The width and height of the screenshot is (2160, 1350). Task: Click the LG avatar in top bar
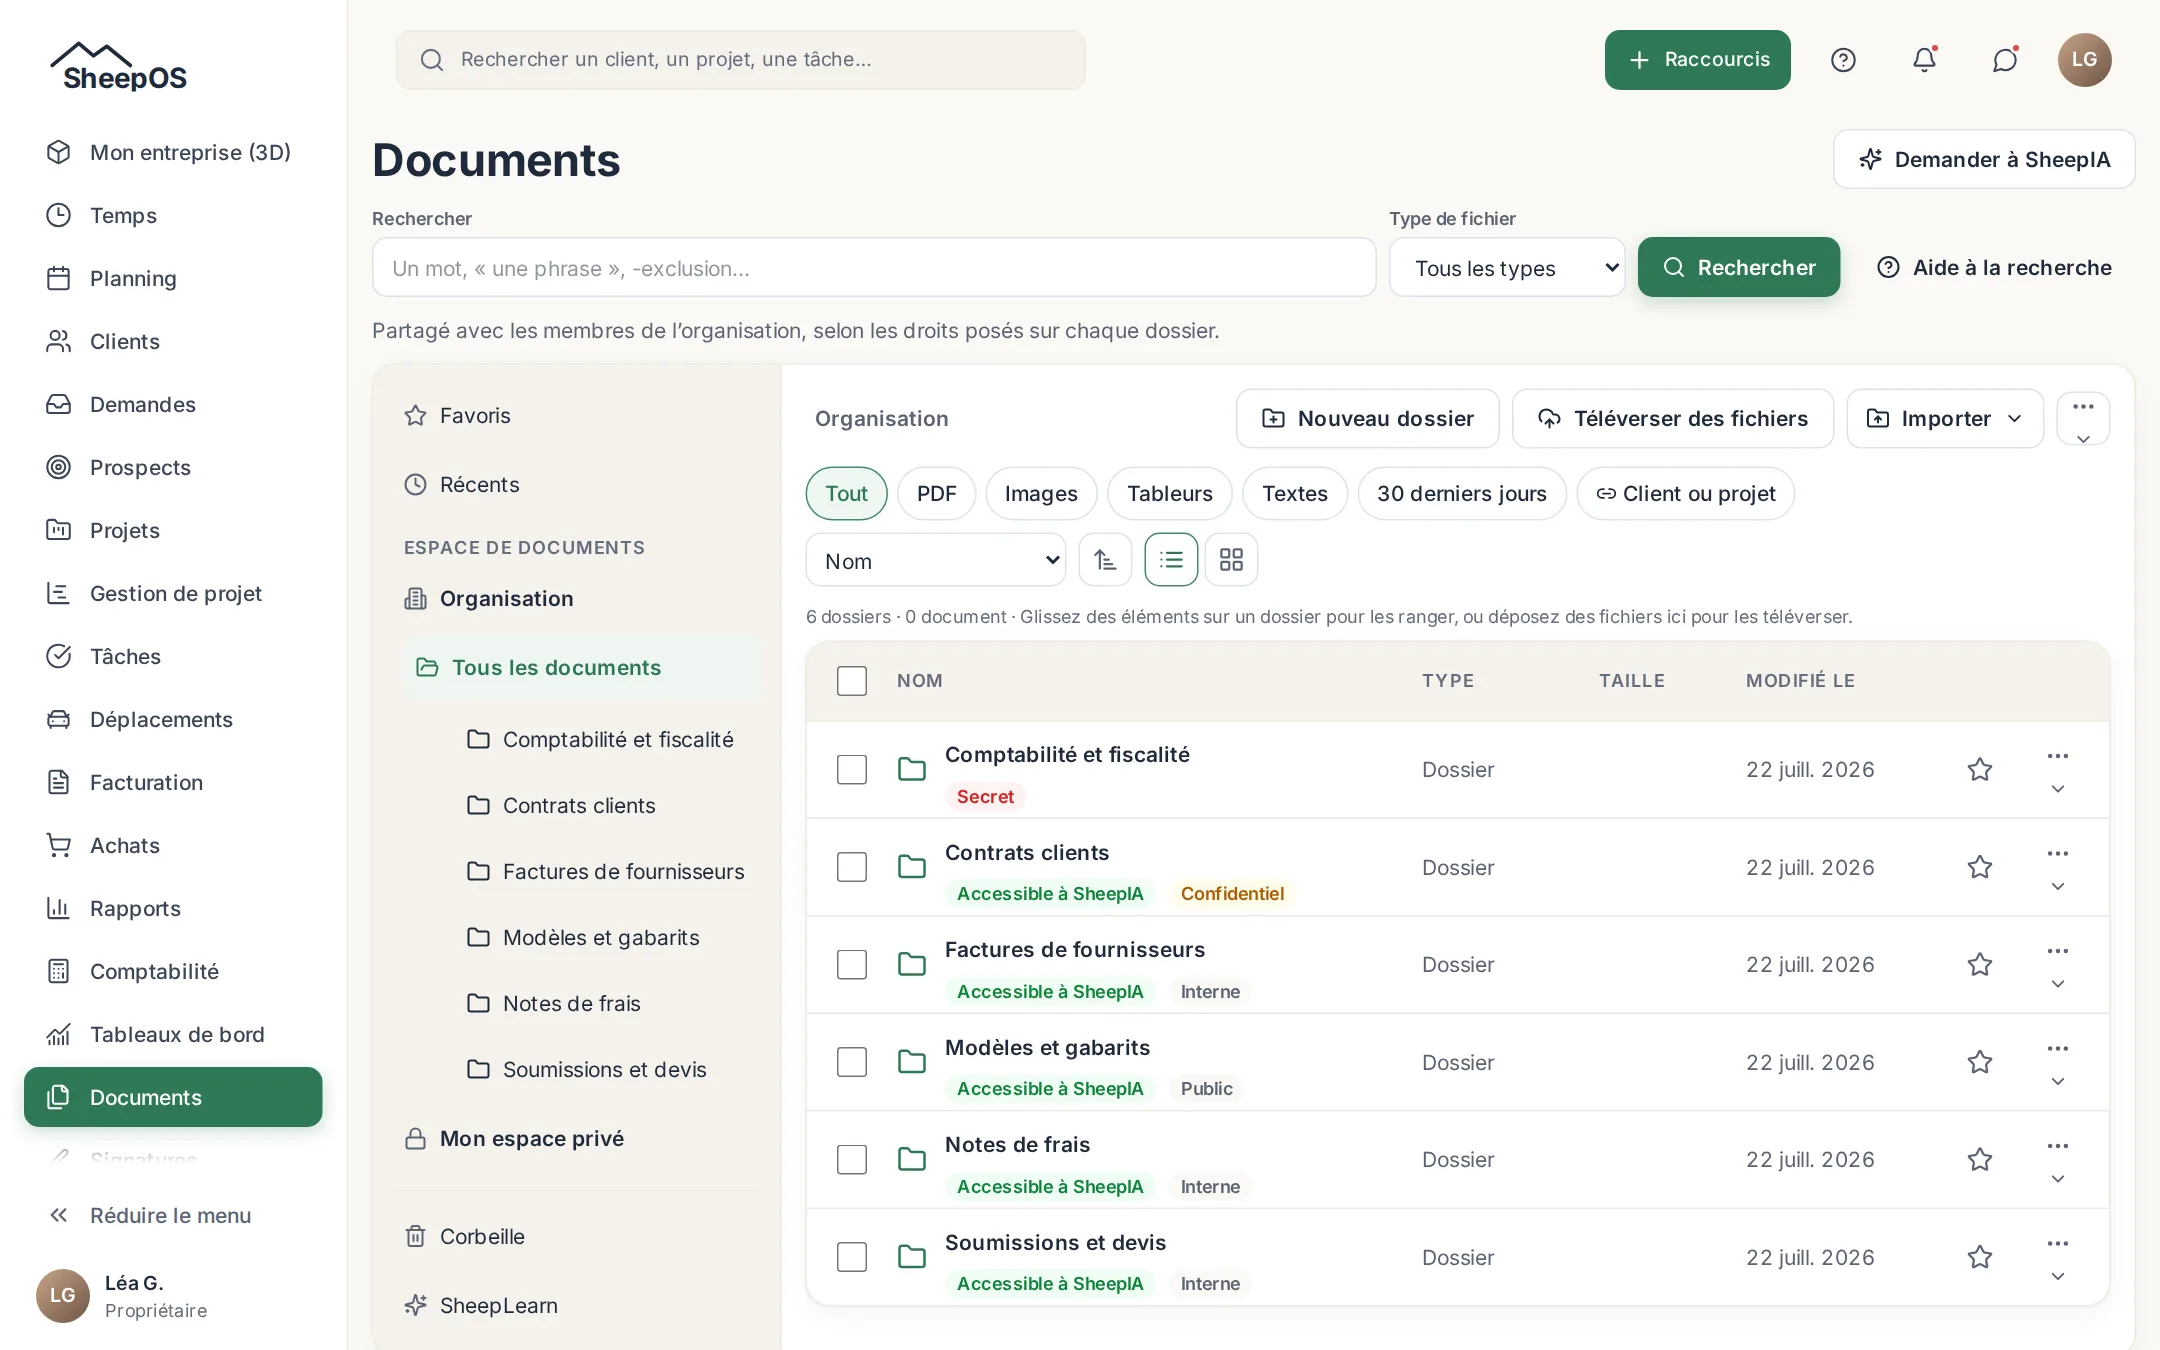point(2084,60)
